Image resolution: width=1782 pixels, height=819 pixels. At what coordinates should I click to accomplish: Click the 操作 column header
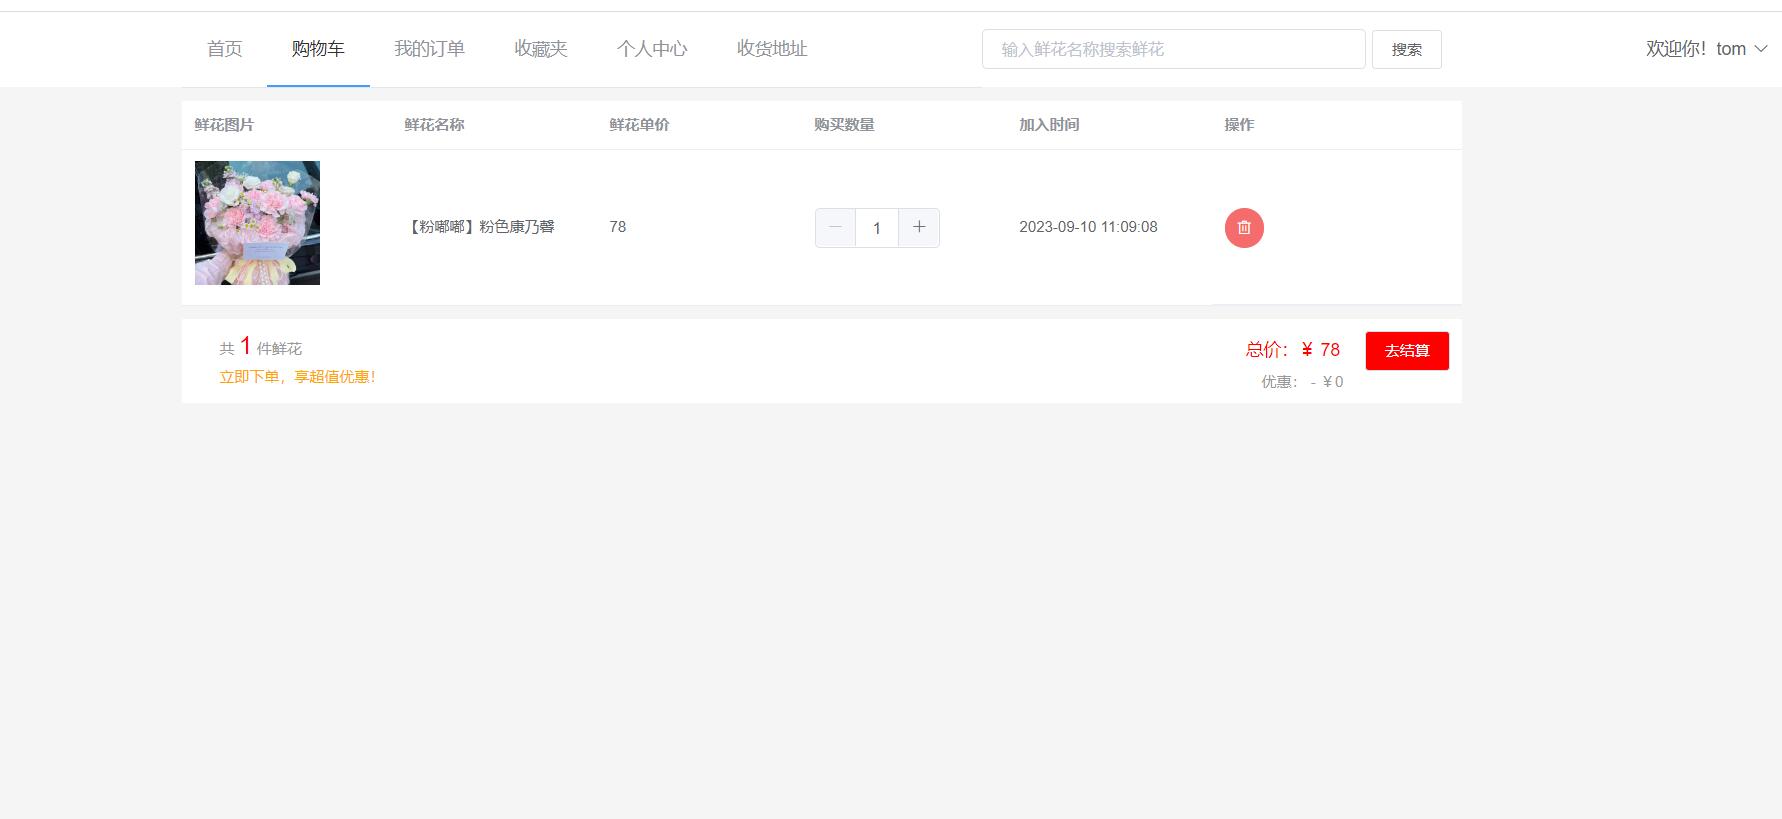click(x=1239, y=125)
